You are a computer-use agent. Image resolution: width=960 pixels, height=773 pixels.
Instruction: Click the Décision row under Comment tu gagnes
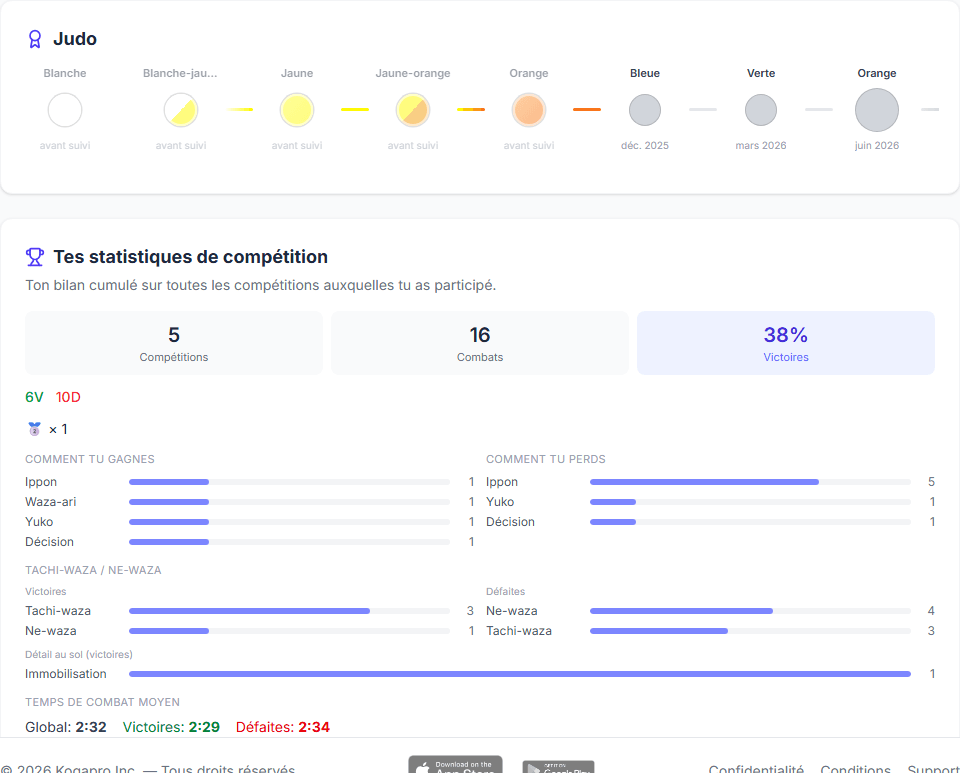[x=250, y=542]
